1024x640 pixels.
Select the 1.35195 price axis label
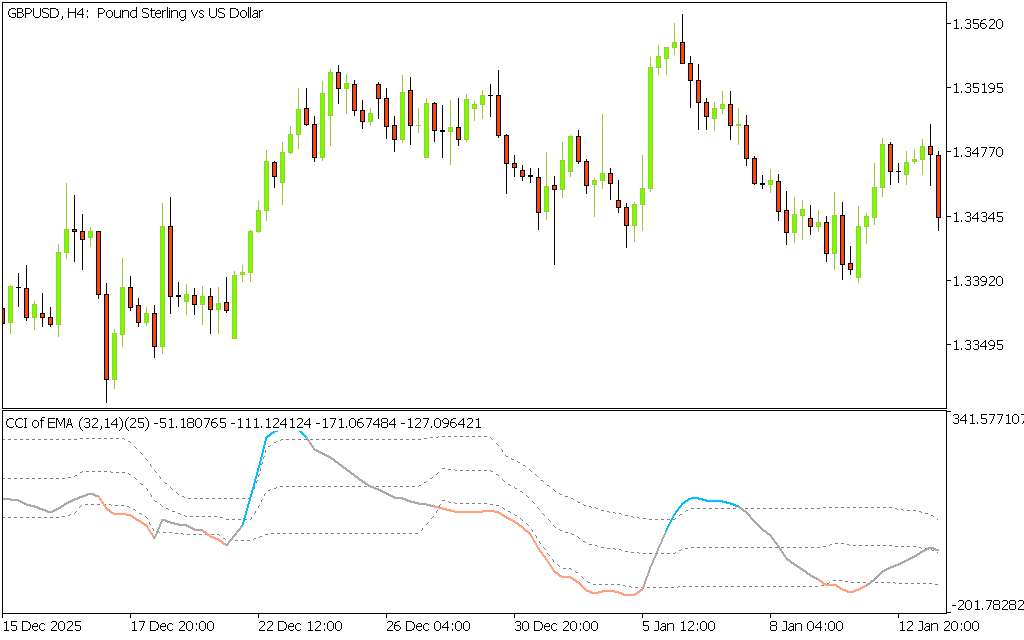pos(979,88)
